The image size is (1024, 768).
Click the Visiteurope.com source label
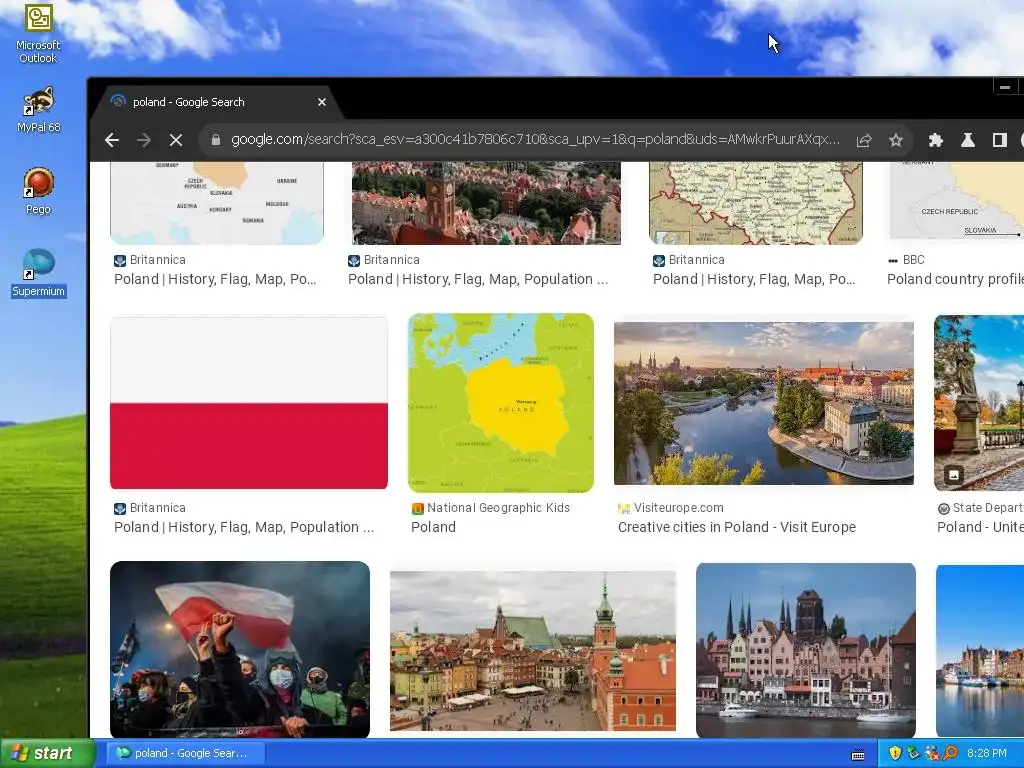[679, 507]
